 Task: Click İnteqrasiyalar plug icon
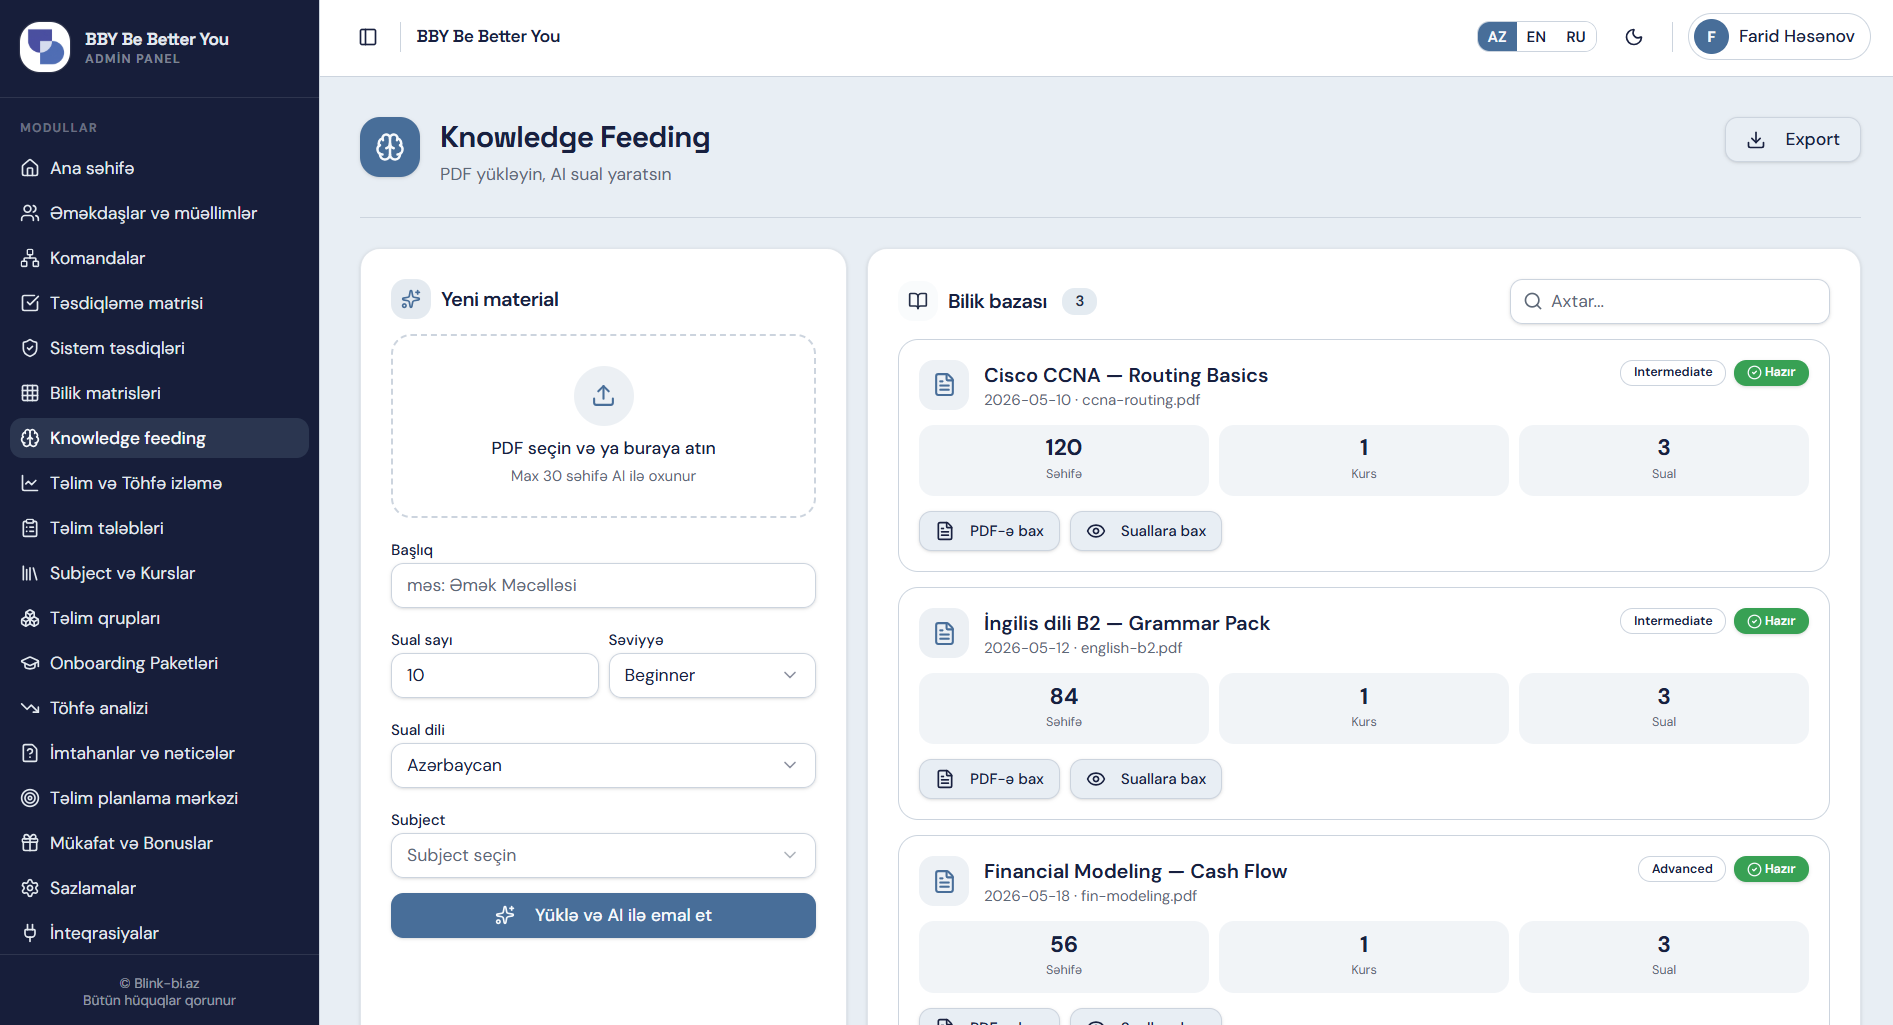tap(30, 933)
